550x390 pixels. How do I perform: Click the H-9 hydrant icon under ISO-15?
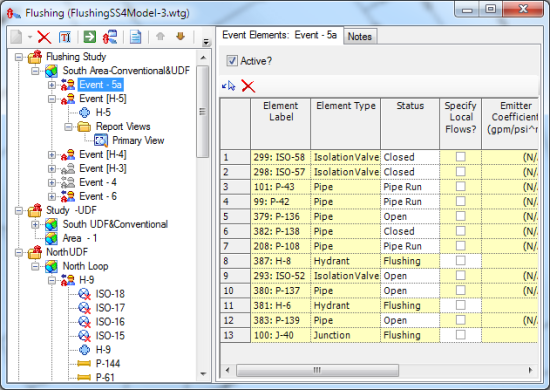tap(85, 350)
